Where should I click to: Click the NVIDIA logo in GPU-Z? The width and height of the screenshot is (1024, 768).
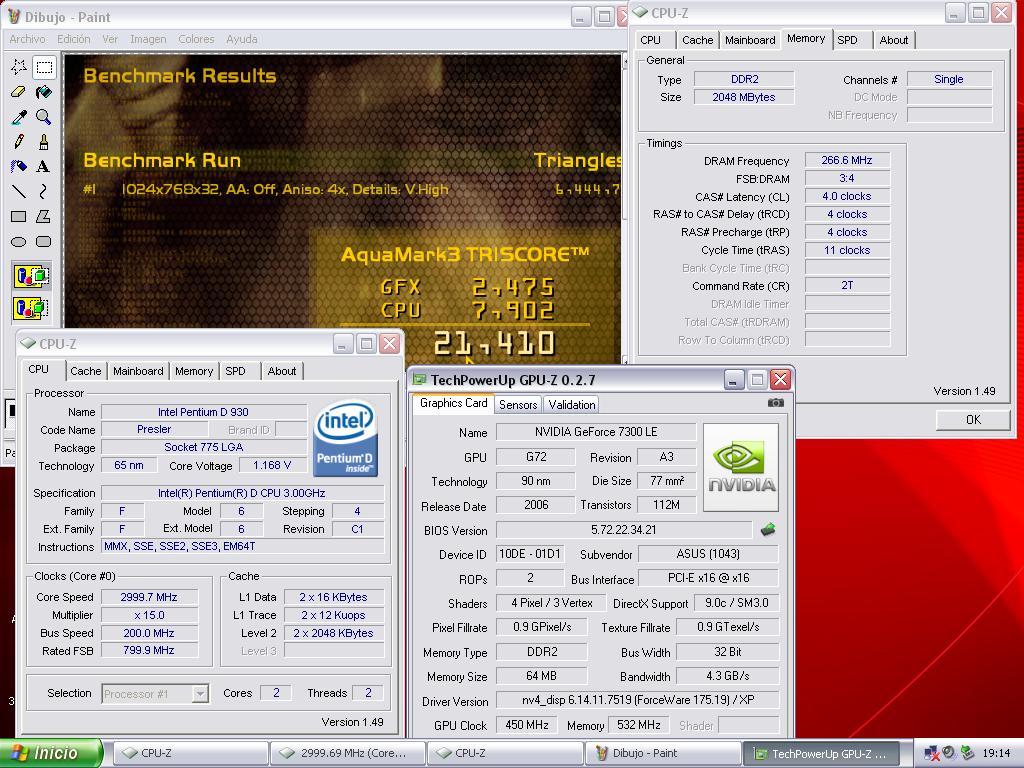click(x=741, y=468)
